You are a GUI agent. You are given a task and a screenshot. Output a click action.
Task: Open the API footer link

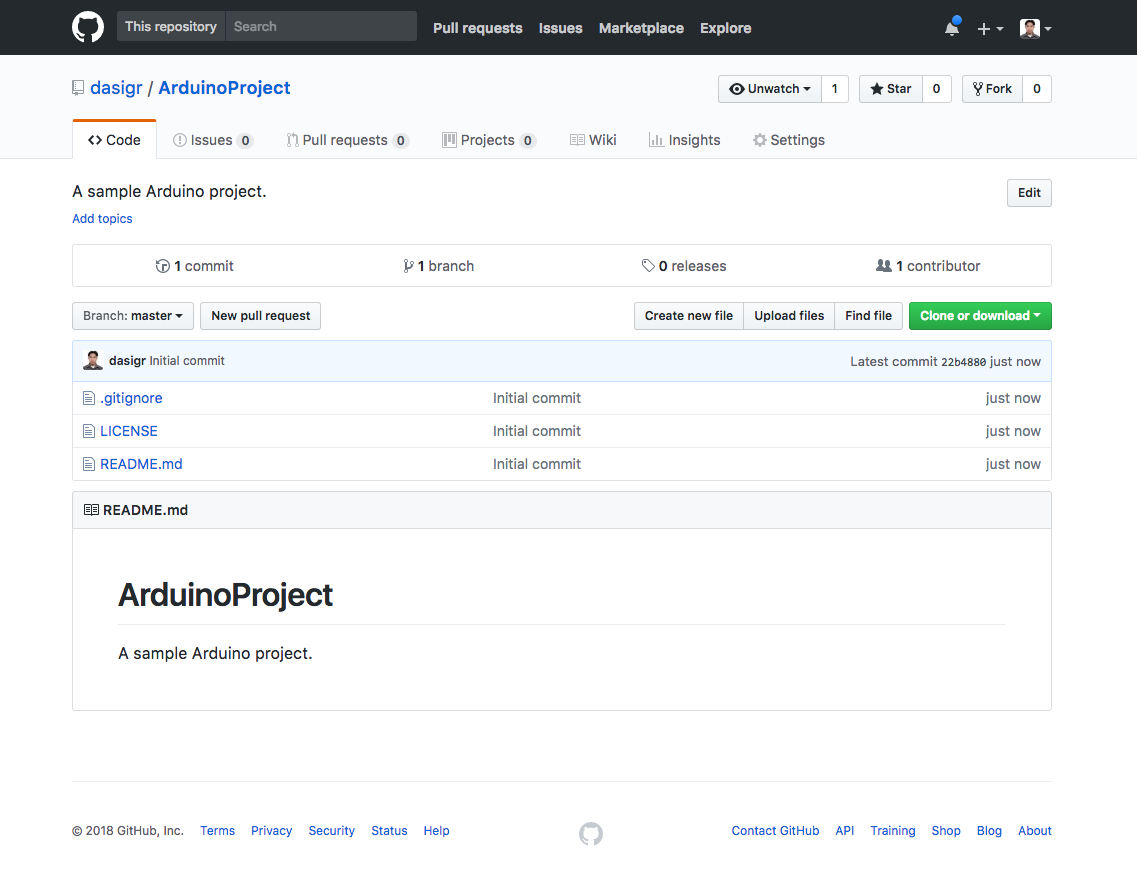[x=845, y=831]
